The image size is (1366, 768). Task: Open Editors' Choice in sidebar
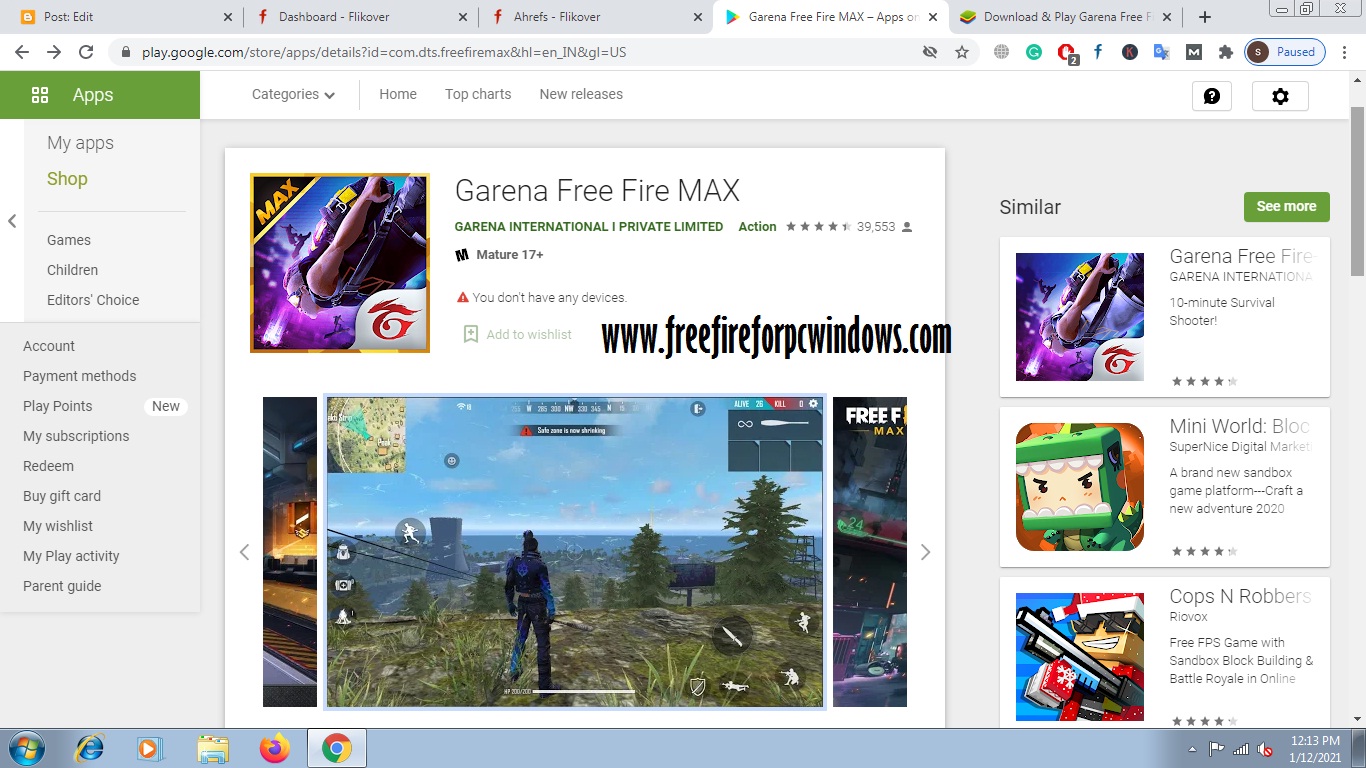93,300
